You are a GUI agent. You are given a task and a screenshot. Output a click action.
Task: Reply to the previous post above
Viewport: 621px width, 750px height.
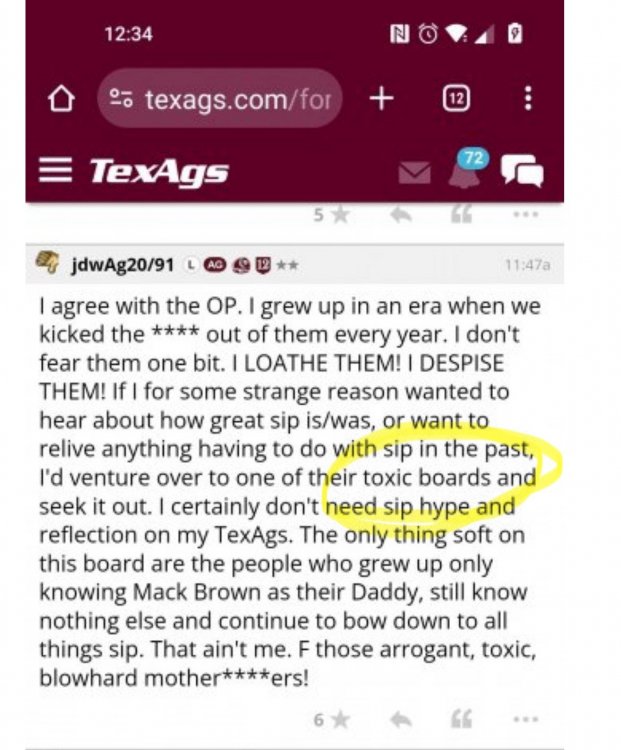[401, 215]
